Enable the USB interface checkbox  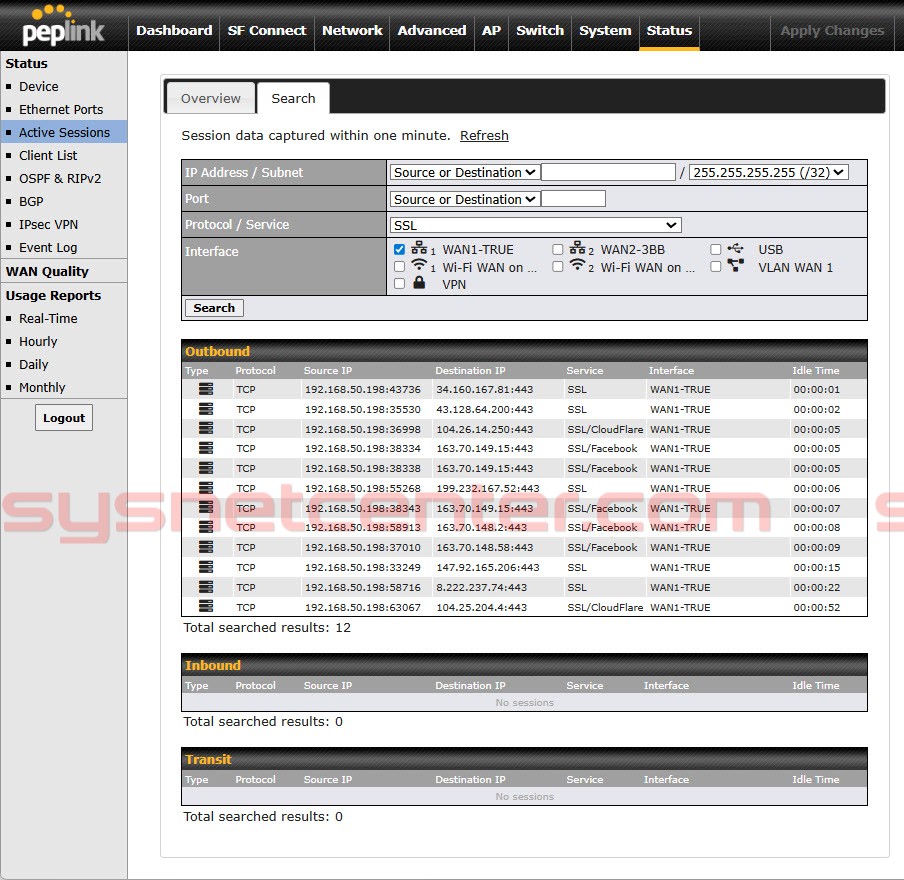(715, 249)
